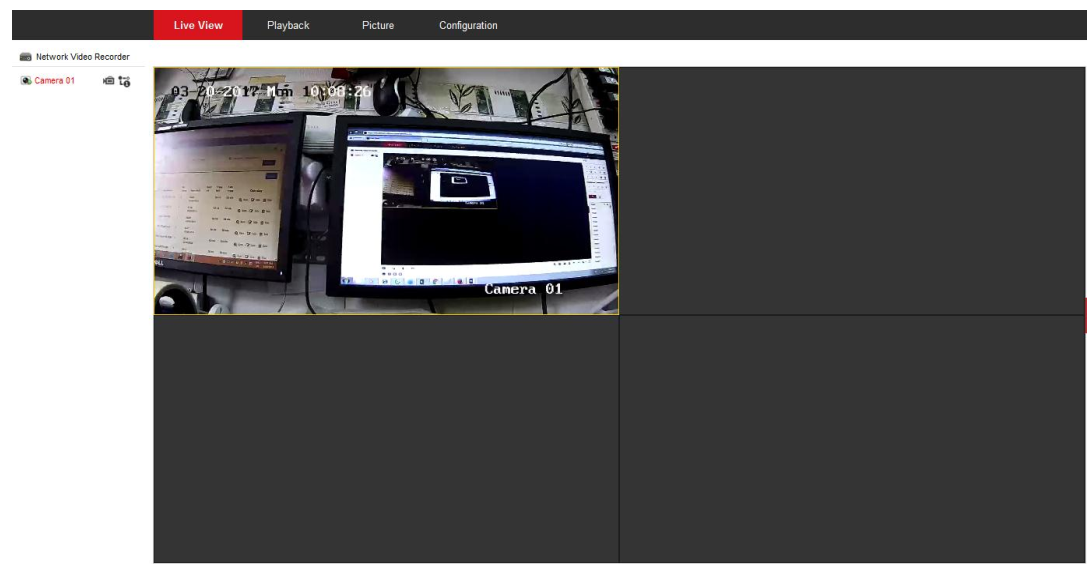Viewport: 1091px width, 572px height.
Task: Click the timestamp overlay on the video
Action: 271,91
